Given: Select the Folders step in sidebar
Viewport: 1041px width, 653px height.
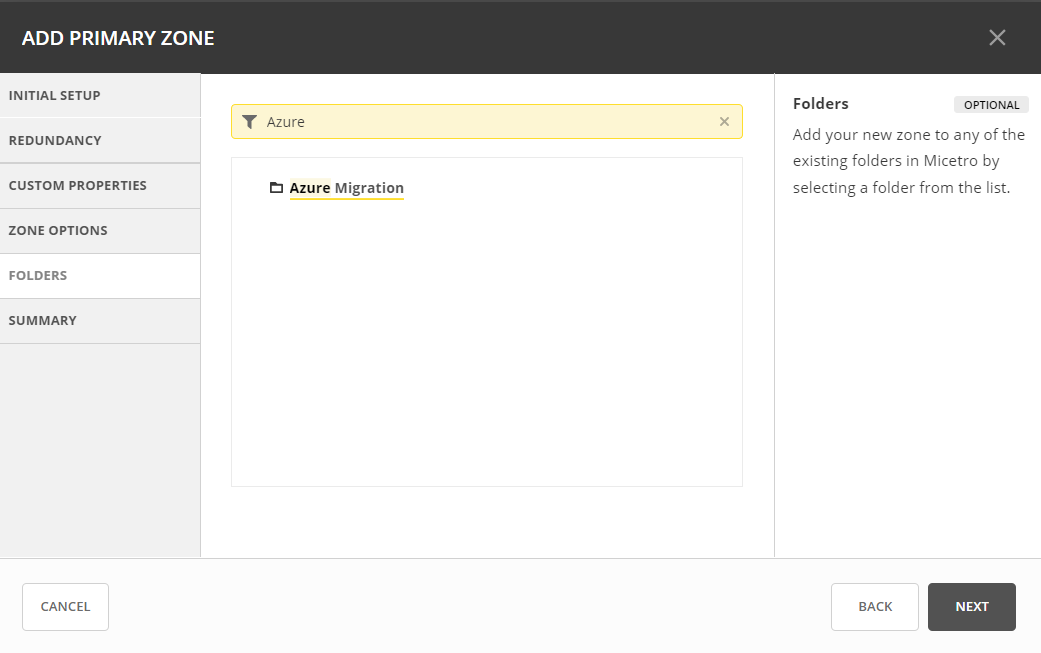Looking at the screenshot, I should click(100, 276).
